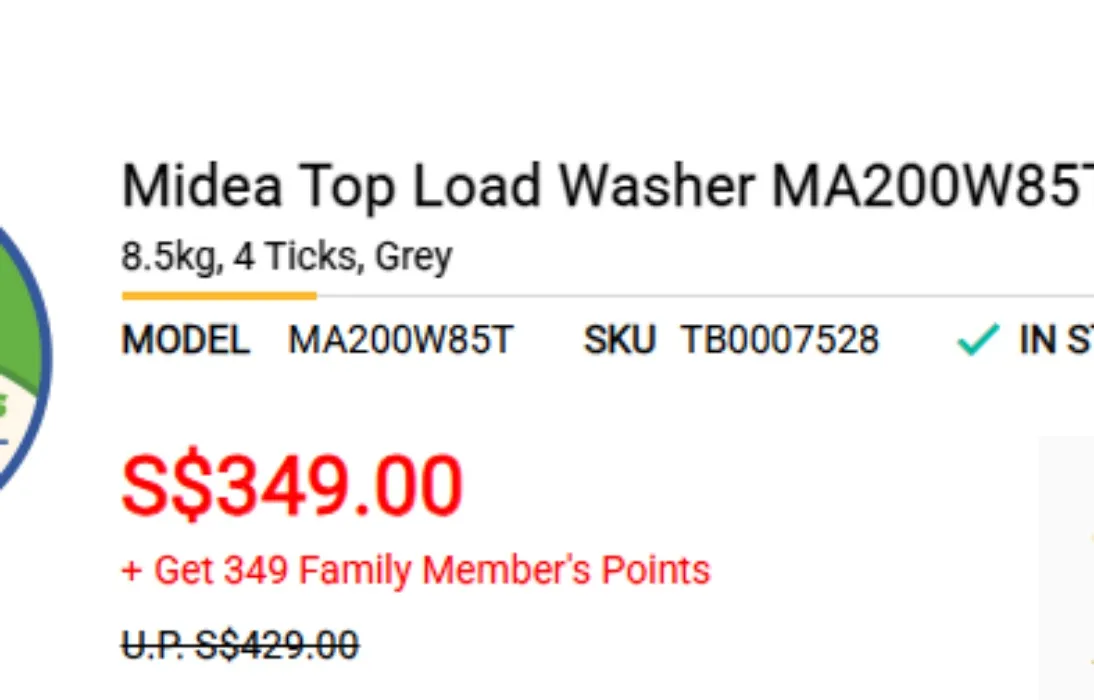Click the green in-stock checkmark icon

coord(978,340)
